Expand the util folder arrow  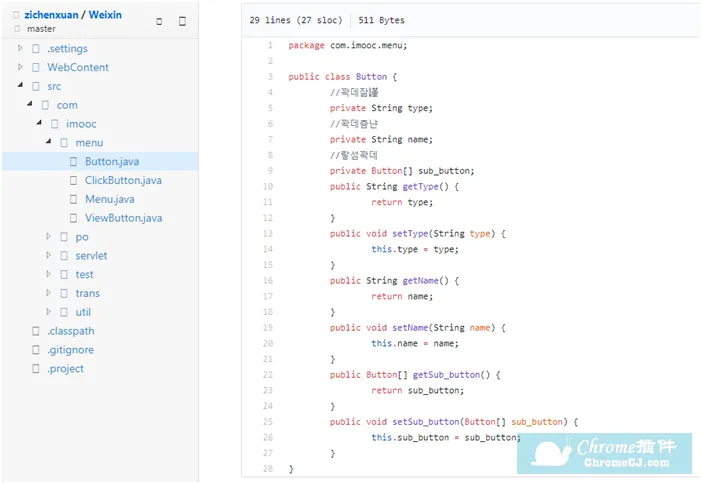click(x=48, y=311)
